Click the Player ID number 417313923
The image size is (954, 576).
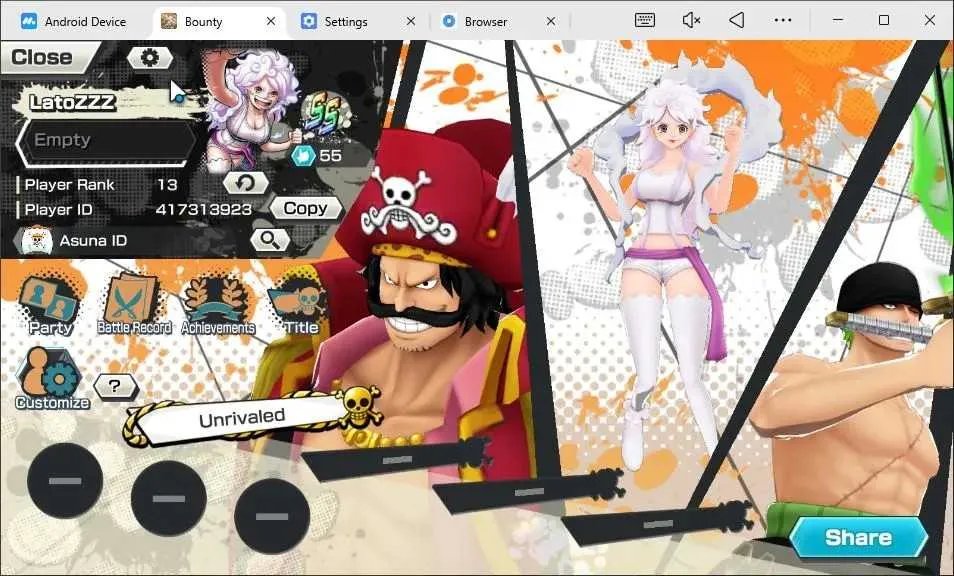coord(204,210)
